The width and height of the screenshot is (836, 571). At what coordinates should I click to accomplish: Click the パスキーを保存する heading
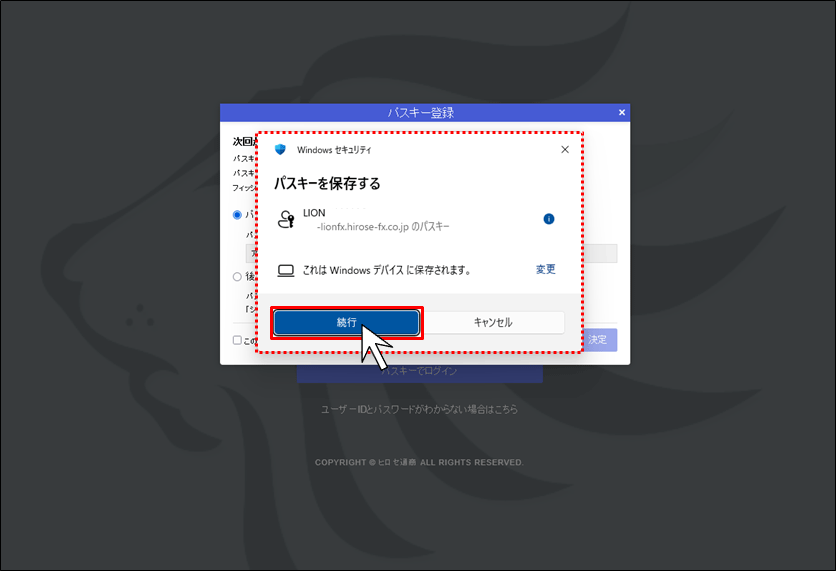click(327, 183)
